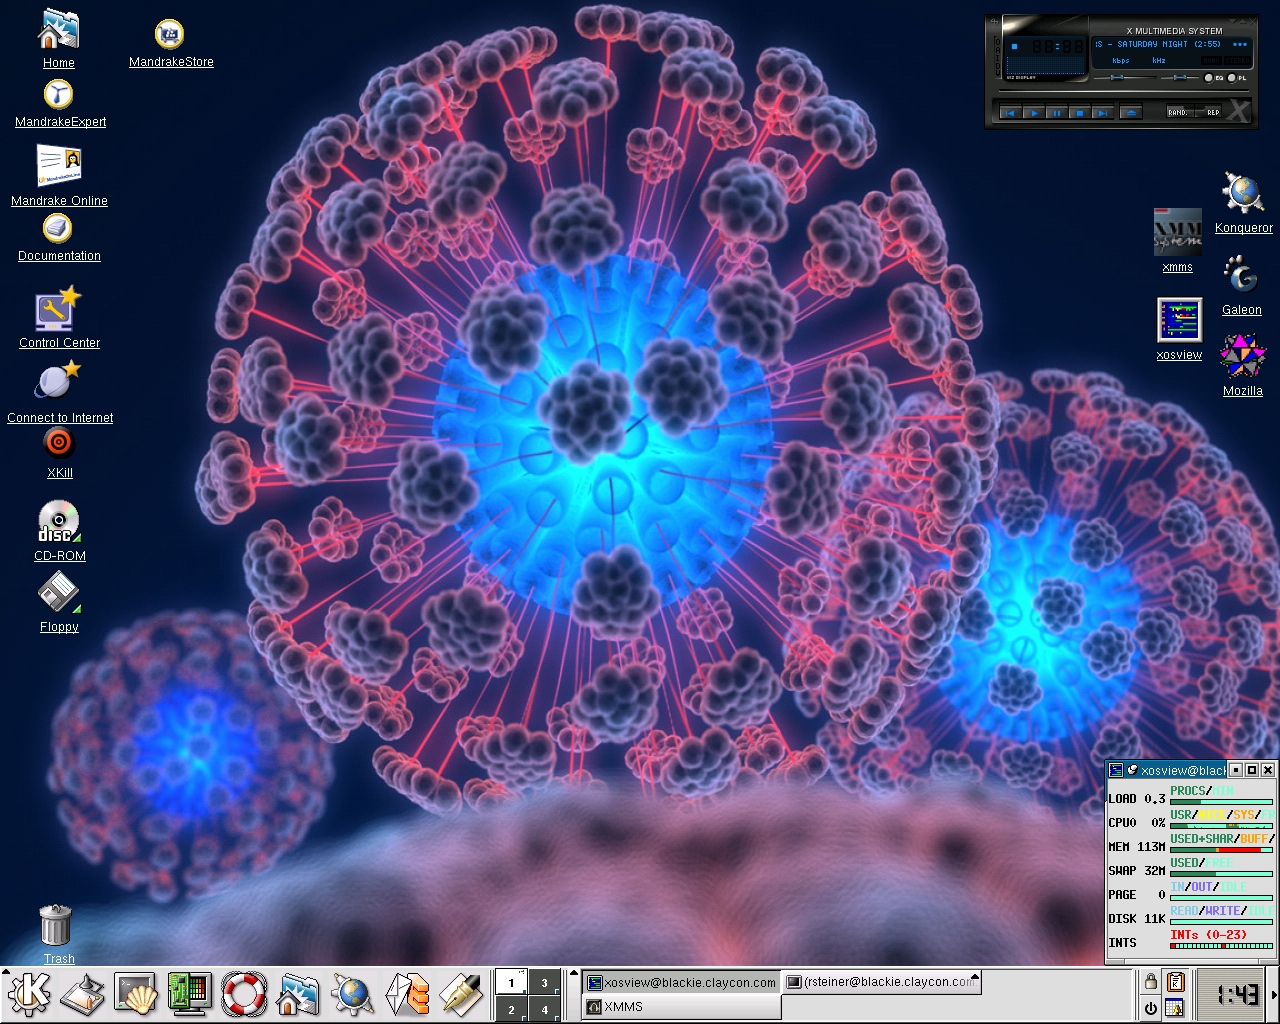Open the KDE K menu in the panel
1280x1024 pixels.
tap(29, 994)
